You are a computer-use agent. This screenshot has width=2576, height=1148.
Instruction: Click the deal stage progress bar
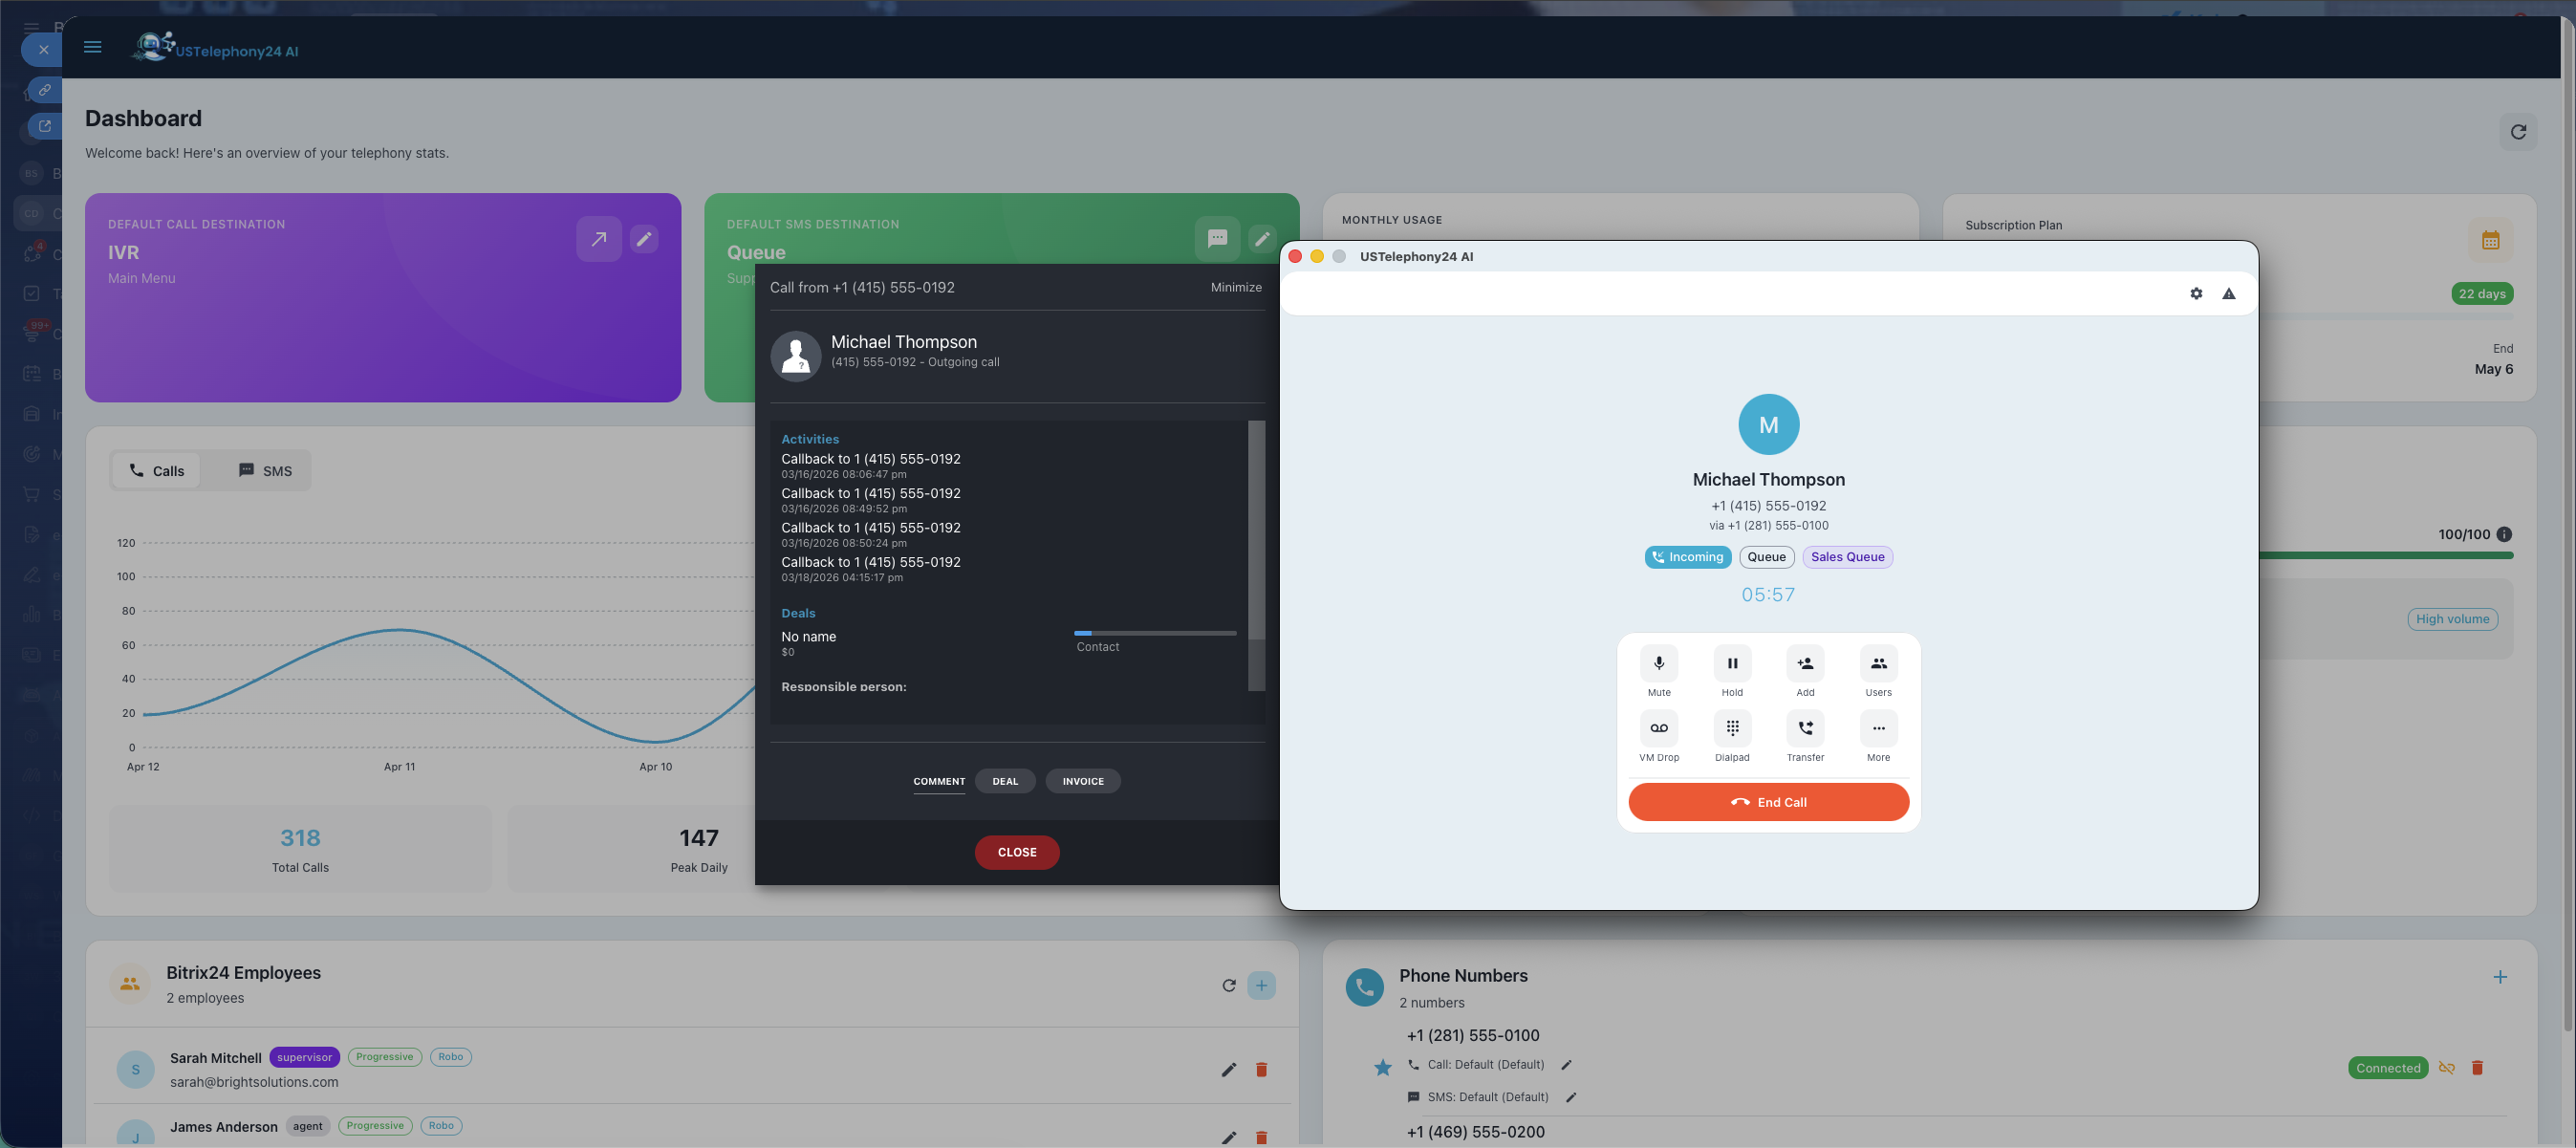pos(1154,634)
